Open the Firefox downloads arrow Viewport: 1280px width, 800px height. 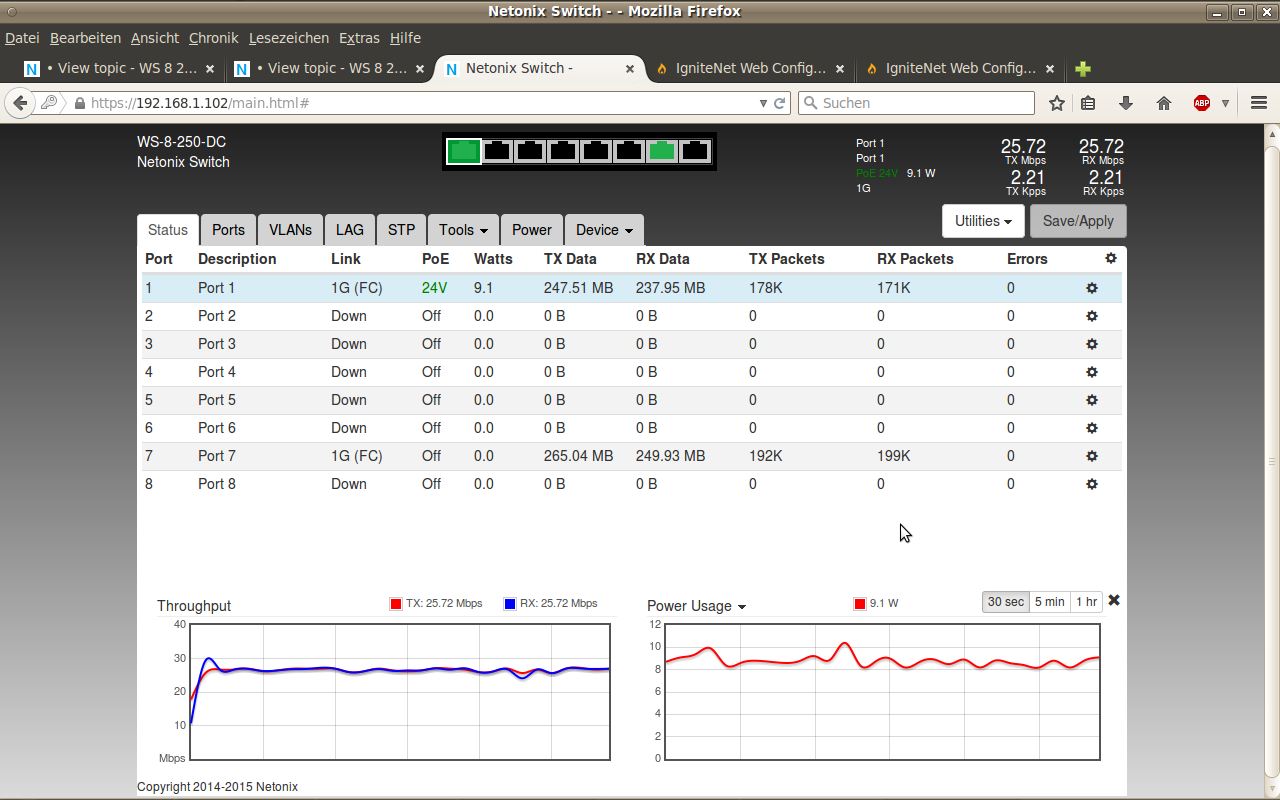pyautogui.click(x=1126, y=103)
